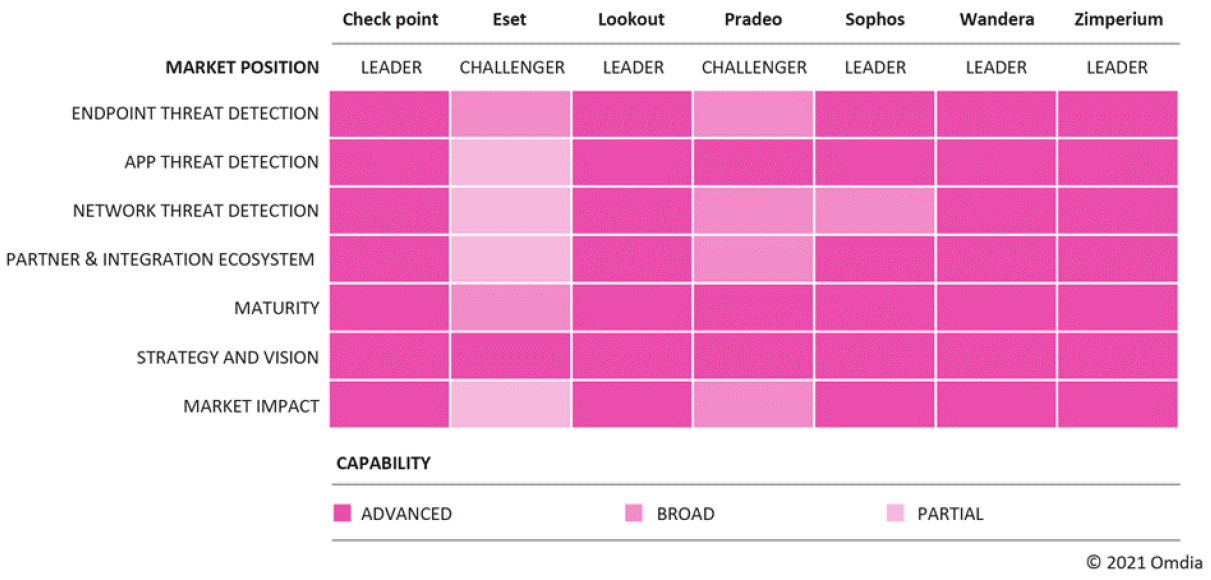Screen dimensions: 1211x580
Task: Select the Zimperium column header
Action: 1120,19
